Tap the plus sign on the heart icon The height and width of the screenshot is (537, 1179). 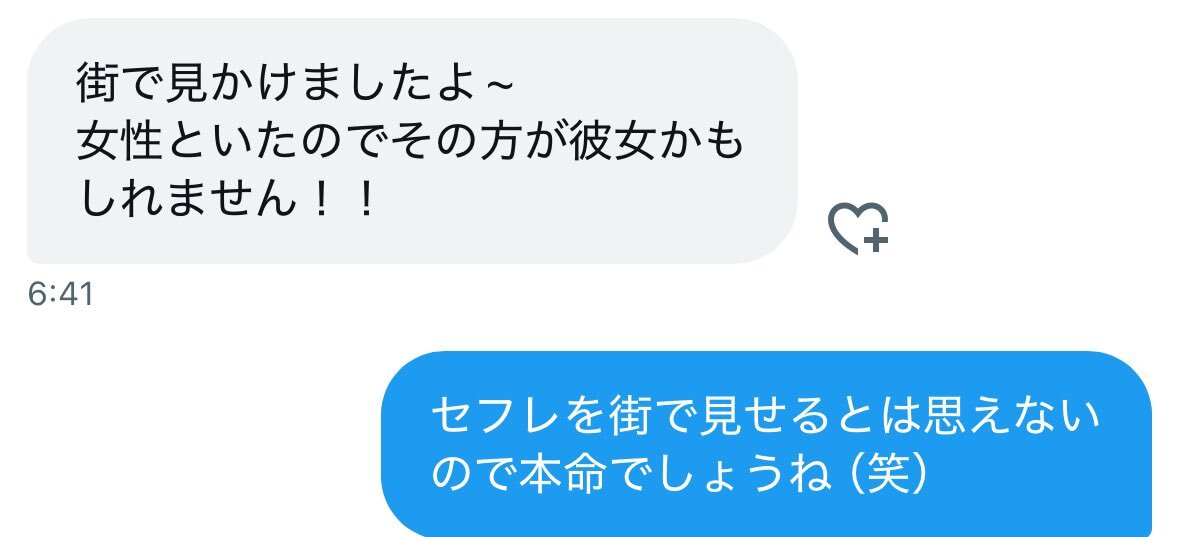click(875, 240)
